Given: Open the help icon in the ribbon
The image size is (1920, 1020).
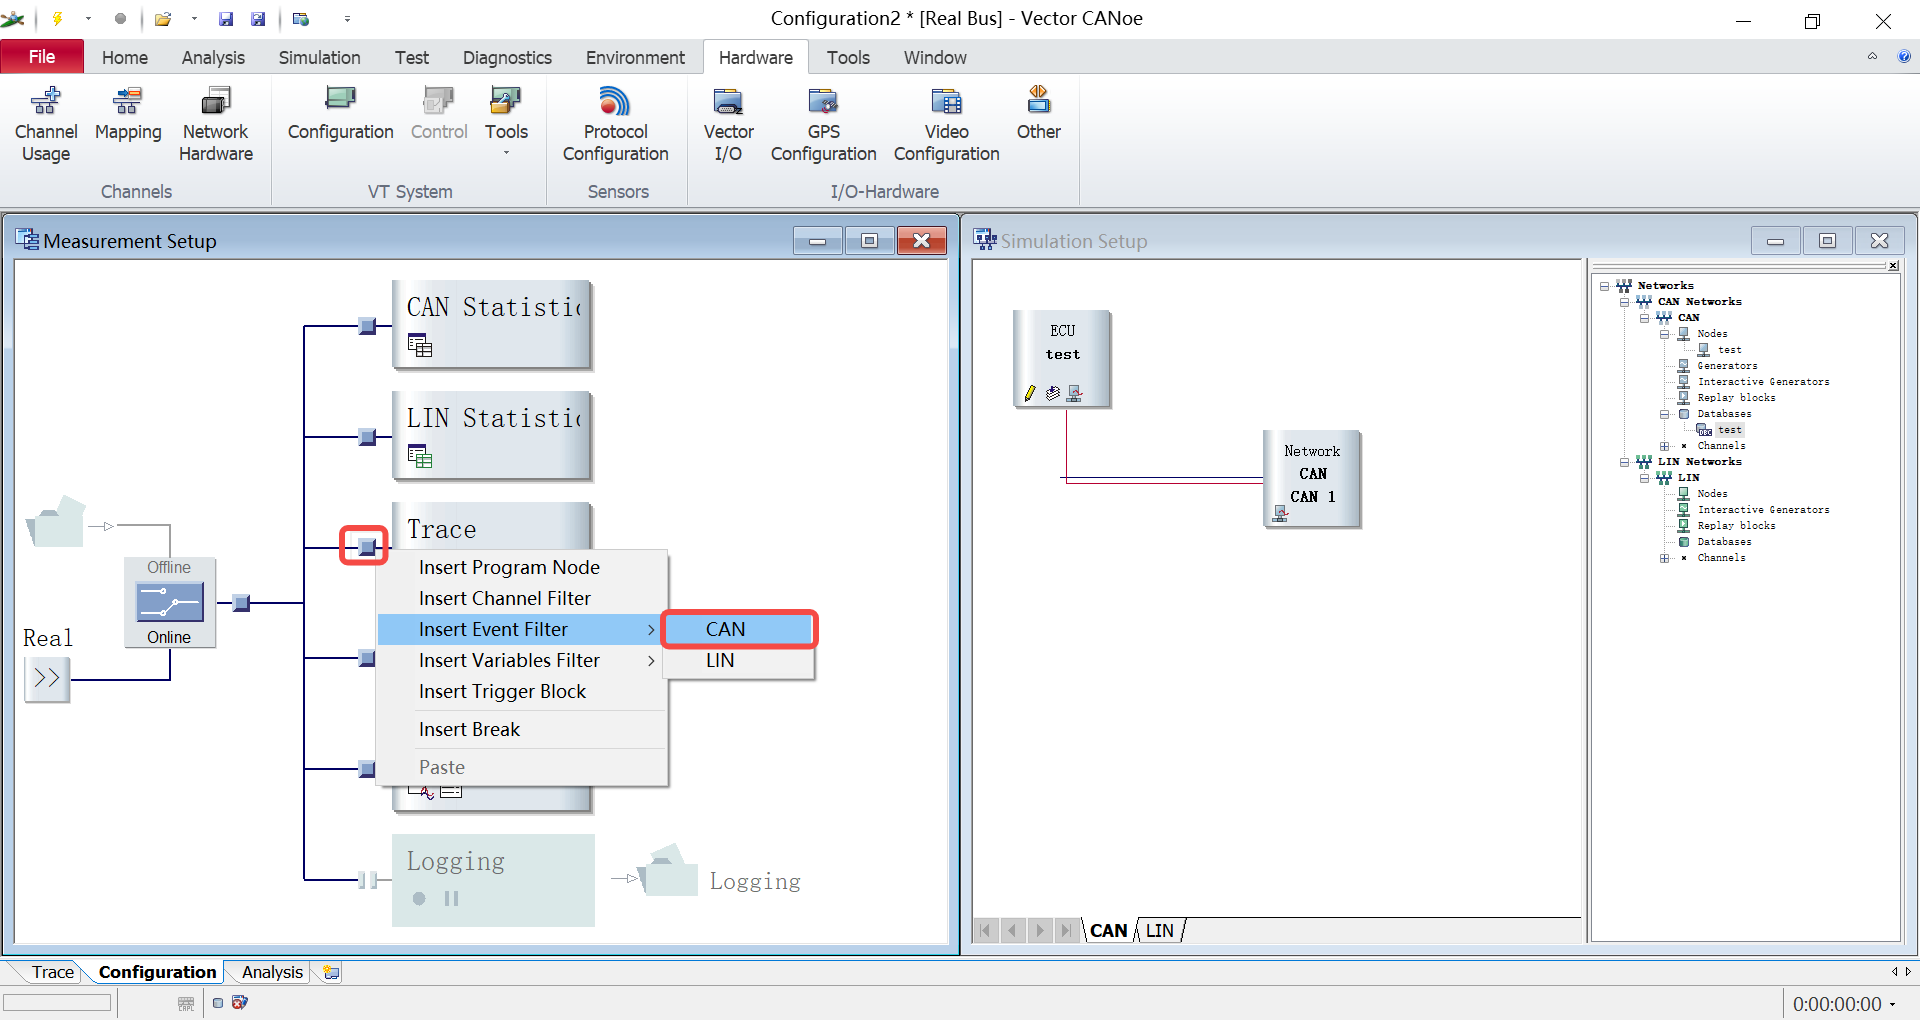Looking at the screenshot, I should (x=1904, y=57).
